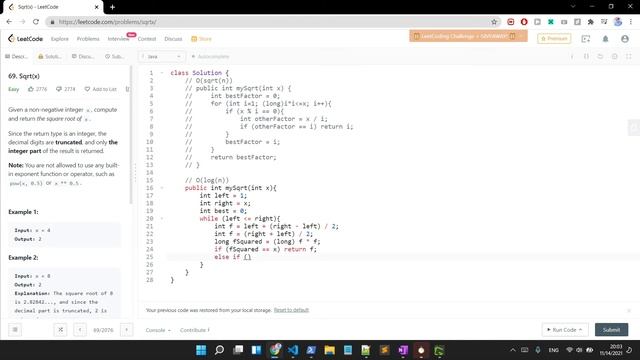Click the thumbs up like count 2776
The width and height of the screenshot is (640, 360).
click(x=38, y=89)
